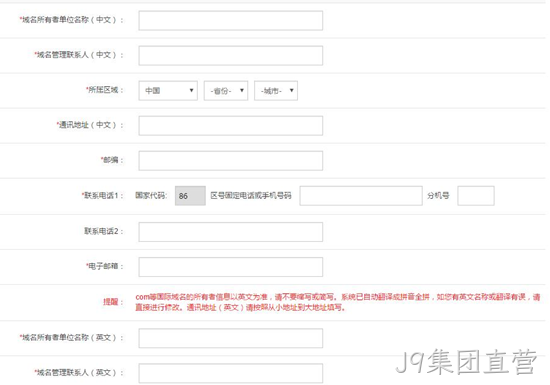The height and width of the screenshot is (385, 550).
Task: Click the 域名所有者单位名称（中文） input field
Action: pos(230,20)
